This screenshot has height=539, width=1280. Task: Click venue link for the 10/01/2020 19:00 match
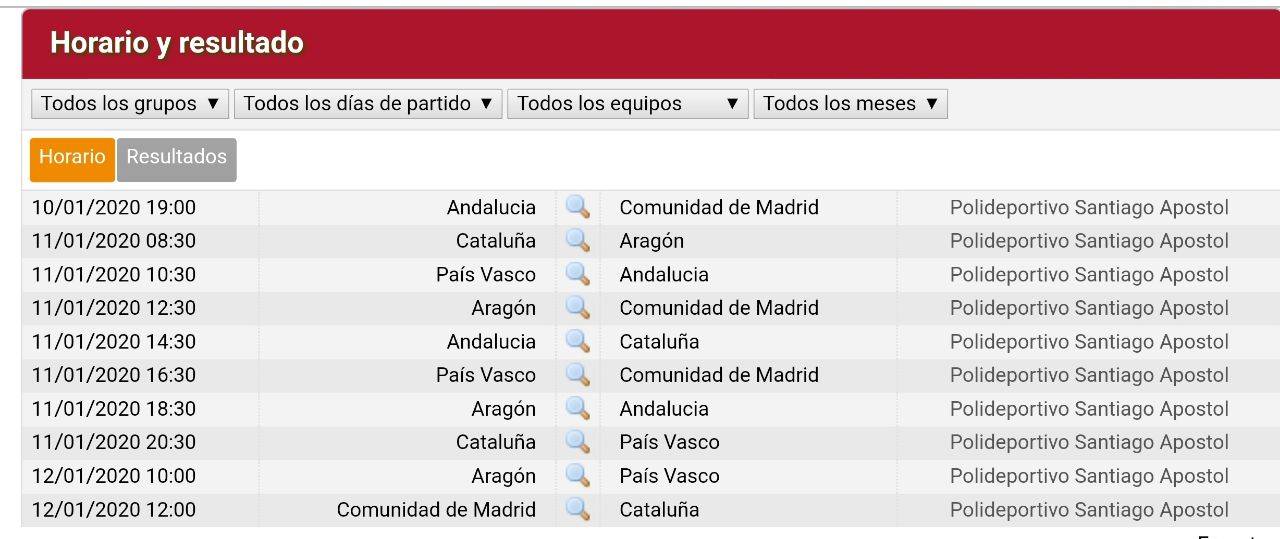click(1089, 208)
